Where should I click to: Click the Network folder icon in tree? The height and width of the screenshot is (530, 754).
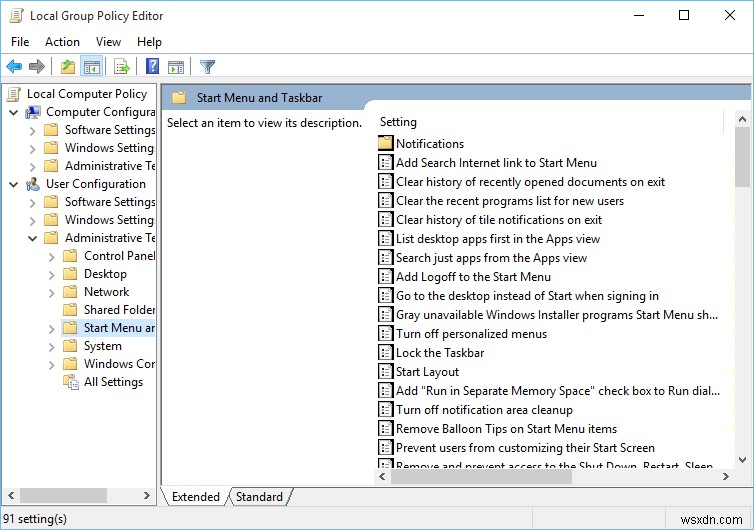point(70,292)
